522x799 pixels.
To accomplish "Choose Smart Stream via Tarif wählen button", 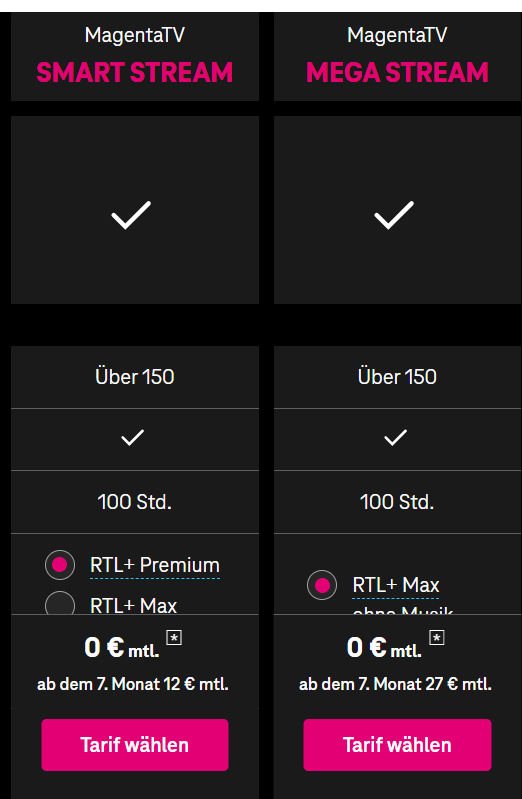I will click(x=135, y=745).
